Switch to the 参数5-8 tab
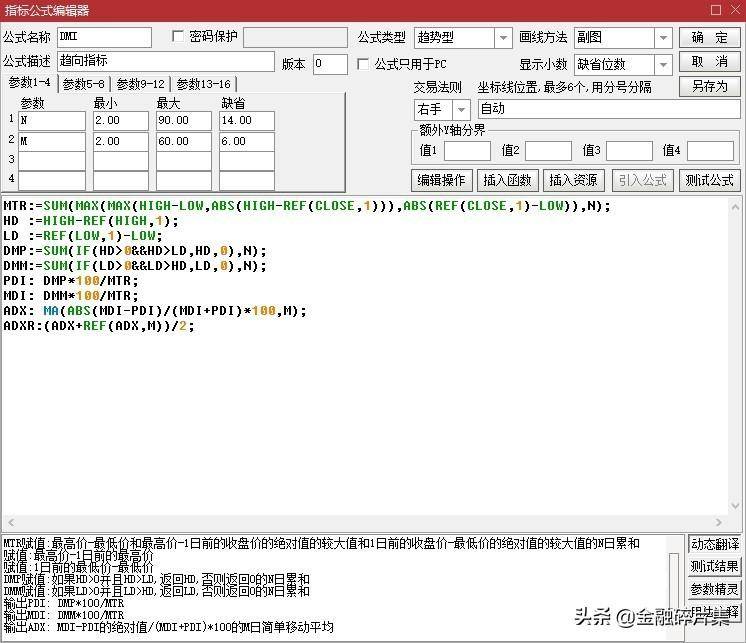The image size is (746, 643). pos(84,84)
